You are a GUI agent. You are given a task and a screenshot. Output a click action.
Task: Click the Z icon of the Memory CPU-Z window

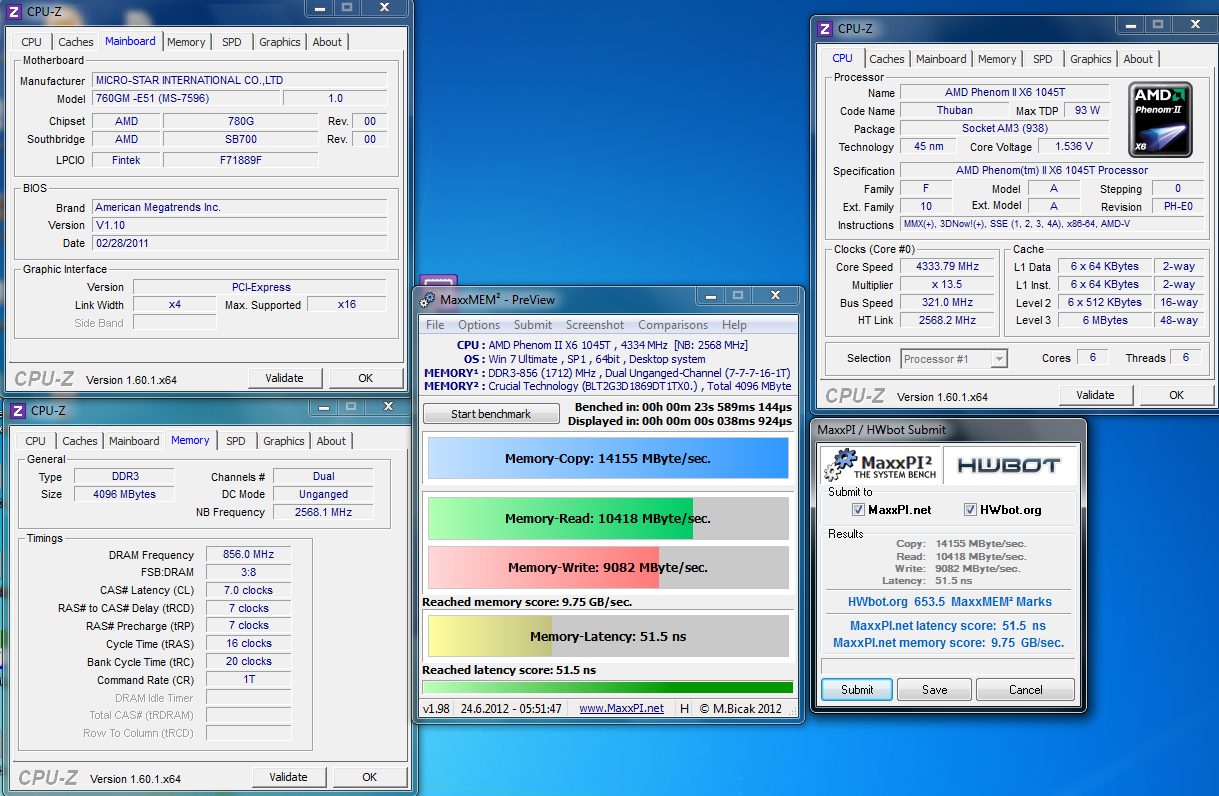(18, 410)
